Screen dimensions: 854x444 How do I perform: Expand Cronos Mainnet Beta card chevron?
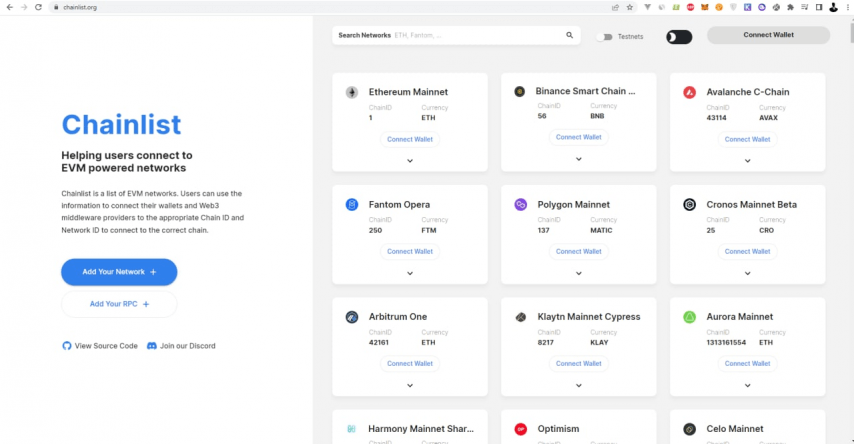pos(748,273)
